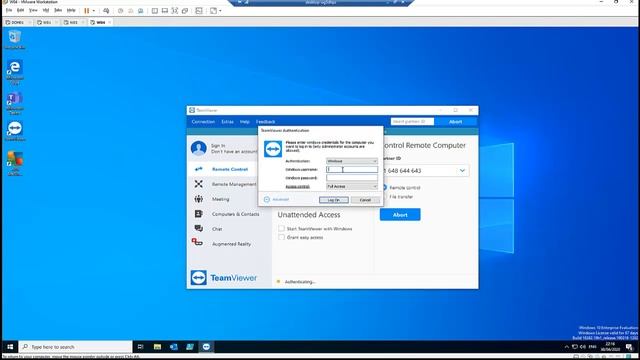Viewport: 640px width, 360px height.
Task: Click the VMware take snapshot icon
Action: click(x=120, y=11)
